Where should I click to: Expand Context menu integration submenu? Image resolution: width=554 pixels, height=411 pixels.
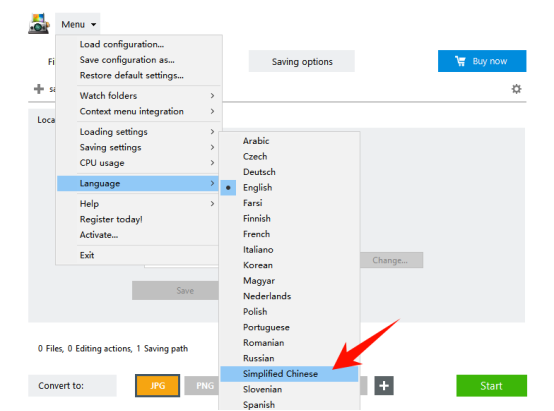(x=139, y=111)
